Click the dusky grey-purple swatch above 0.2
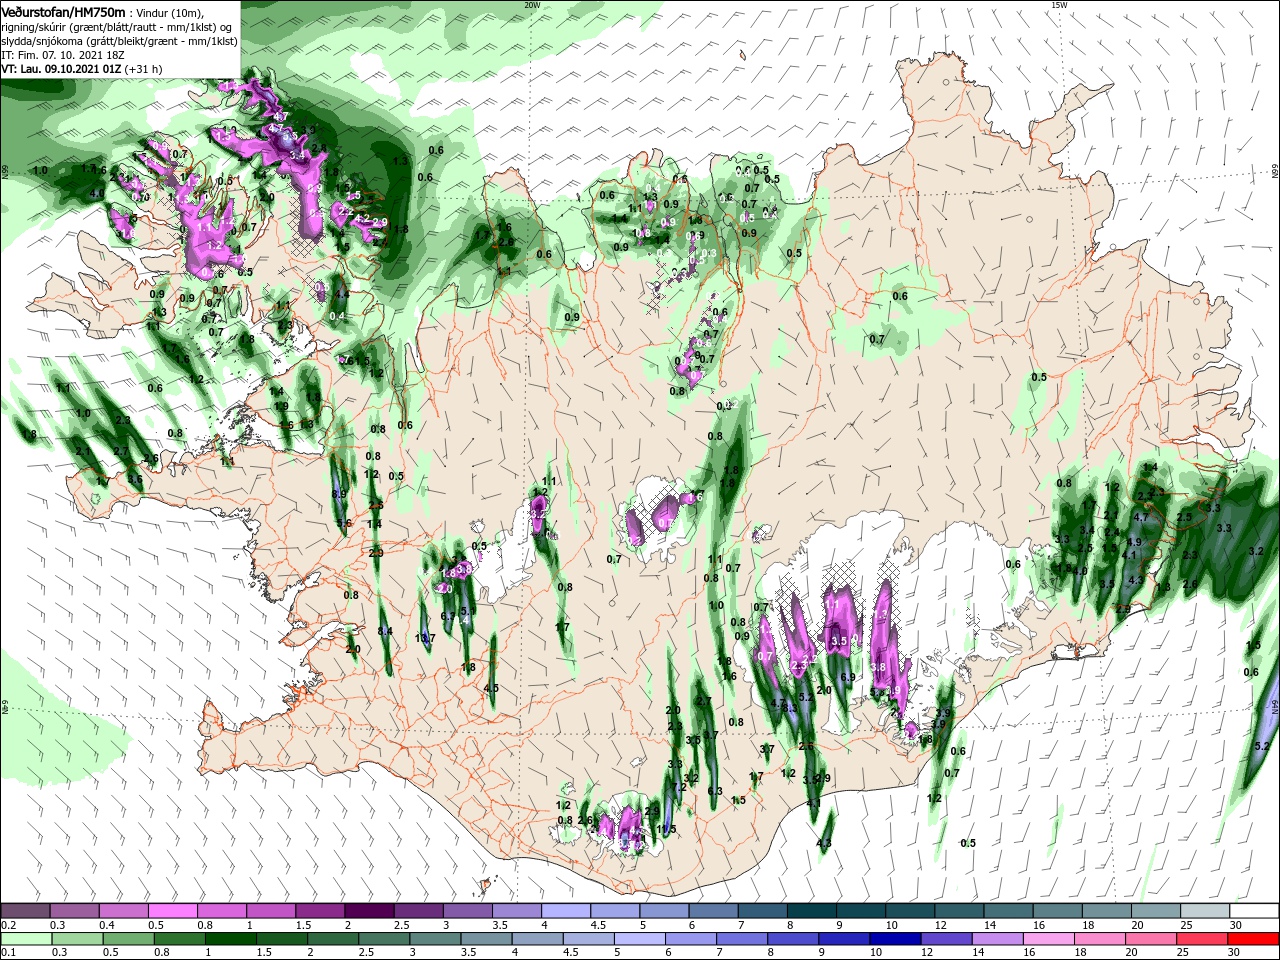 (x=25, y=910)
